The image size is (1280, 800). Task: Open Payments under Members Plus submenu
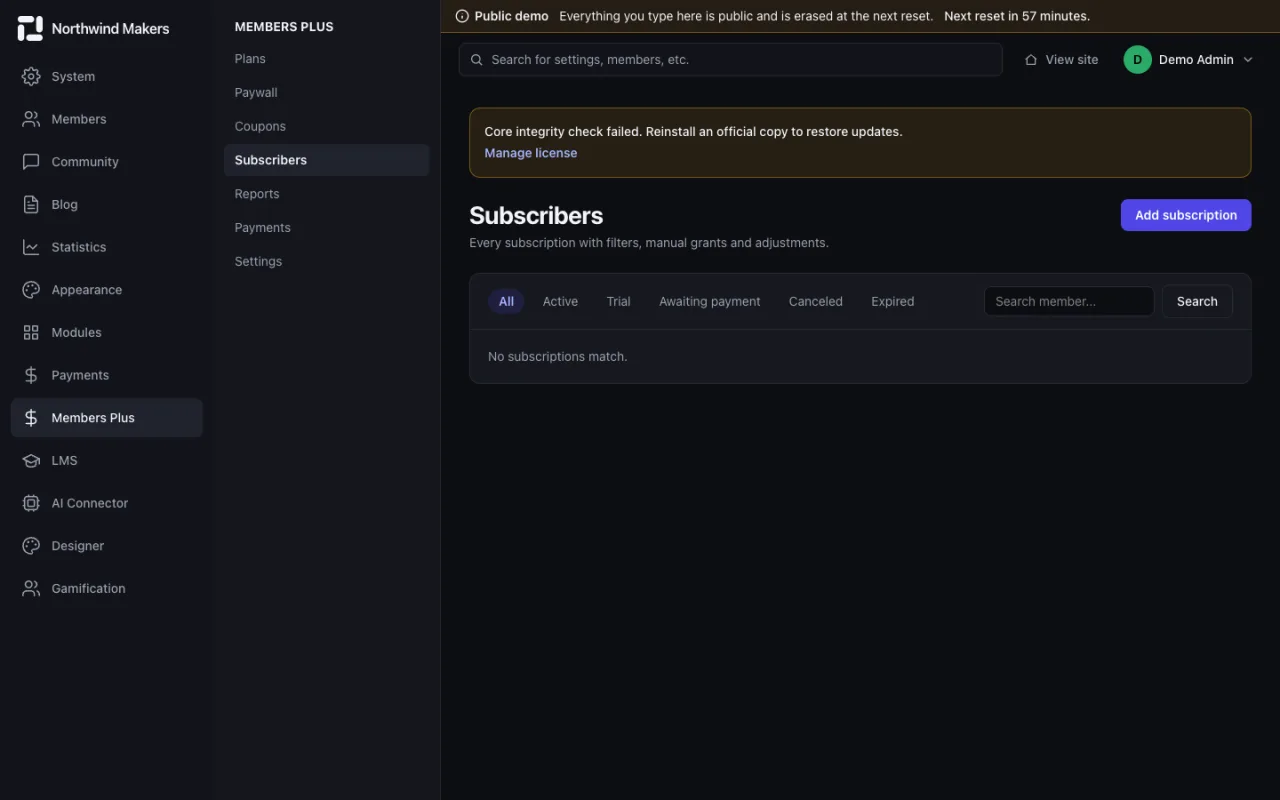pyautogui.click(x=326, y=228)
